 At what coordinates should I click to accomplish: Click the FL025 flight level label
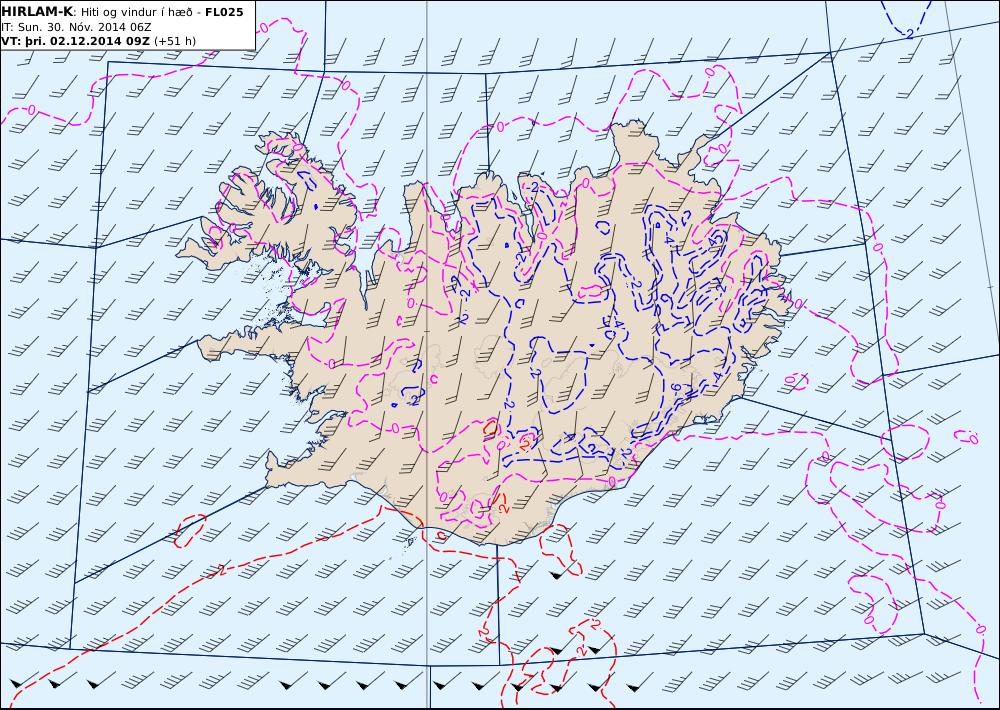[x=224, y=12]
